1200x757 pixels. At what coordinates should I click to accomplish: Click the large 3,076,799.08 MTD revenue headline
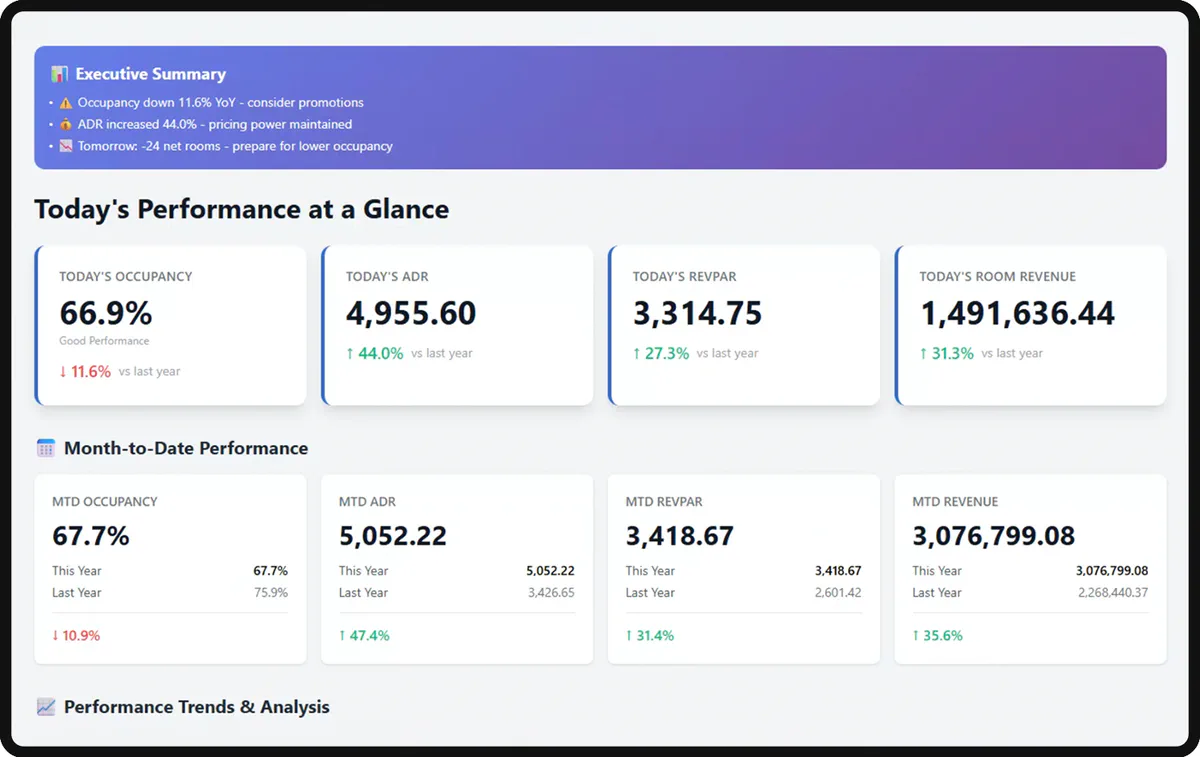click(994, 536)
